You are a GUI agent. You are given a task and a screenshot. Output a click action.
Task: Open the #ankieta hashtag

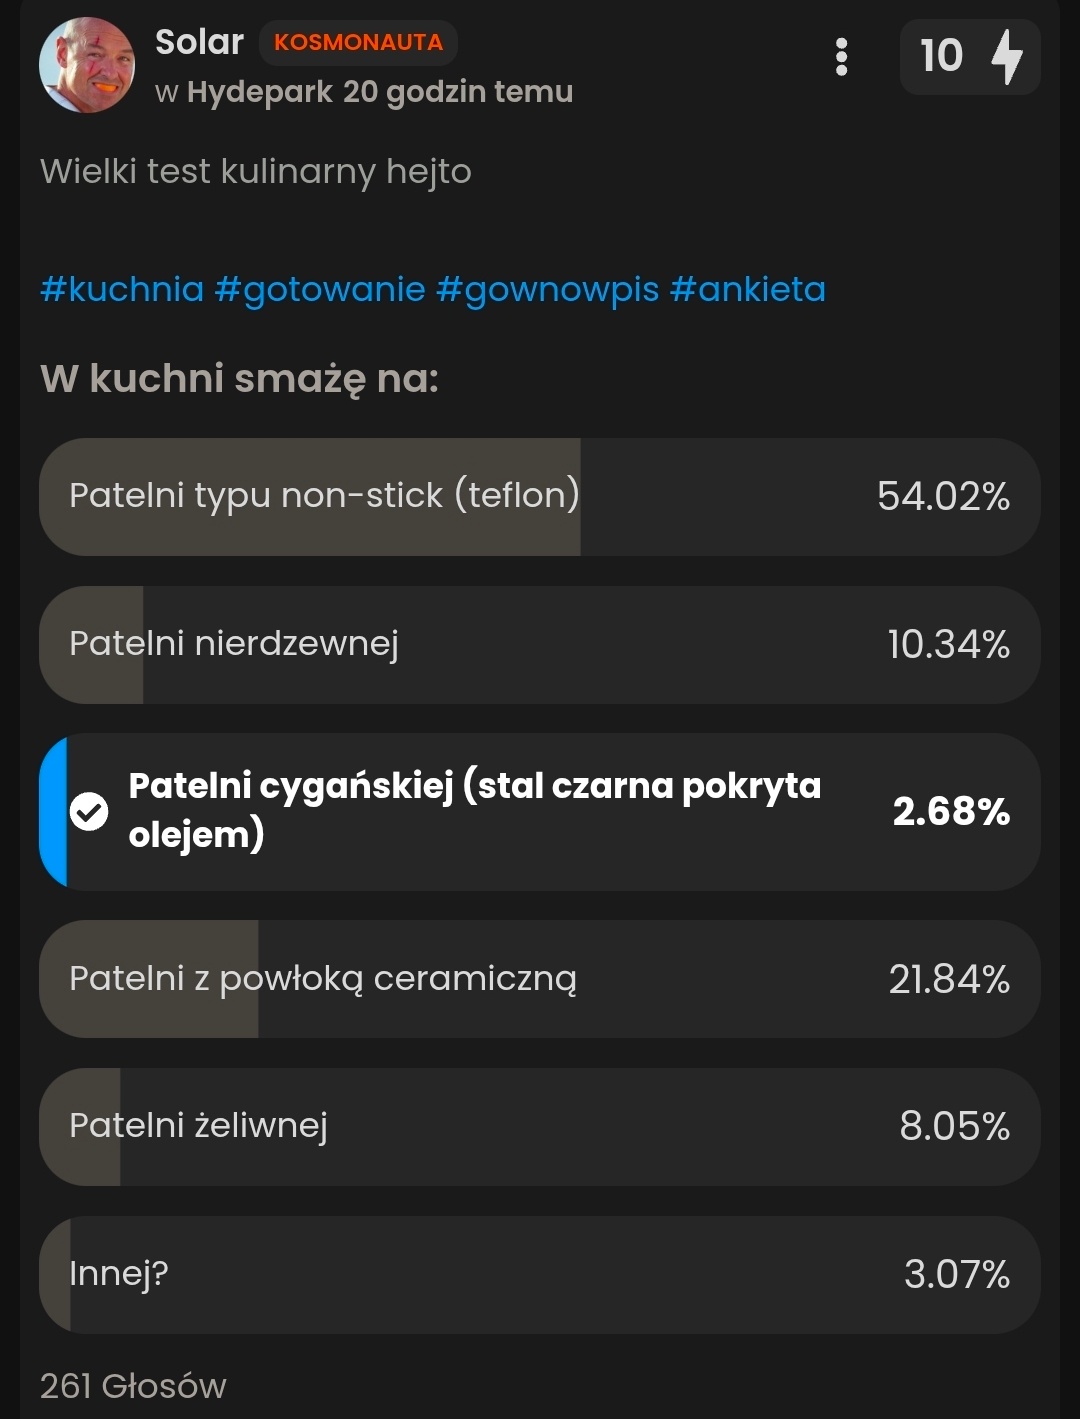748,289
